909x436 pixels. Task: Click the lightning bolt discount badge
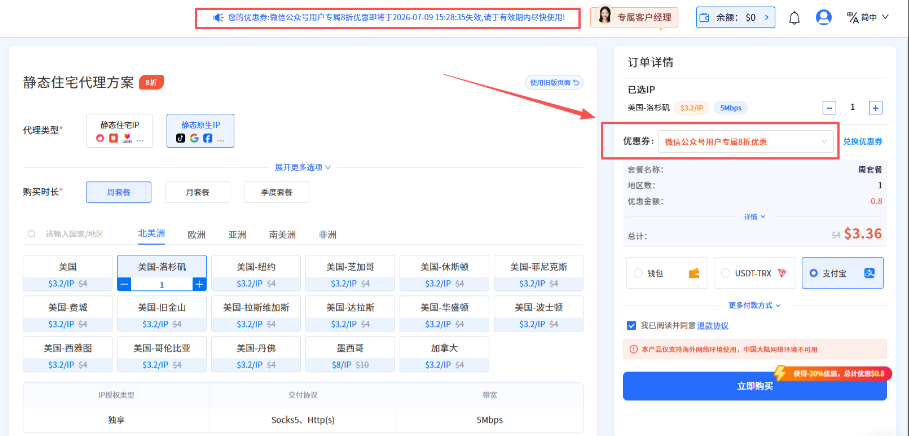click(x=780, y=372)
